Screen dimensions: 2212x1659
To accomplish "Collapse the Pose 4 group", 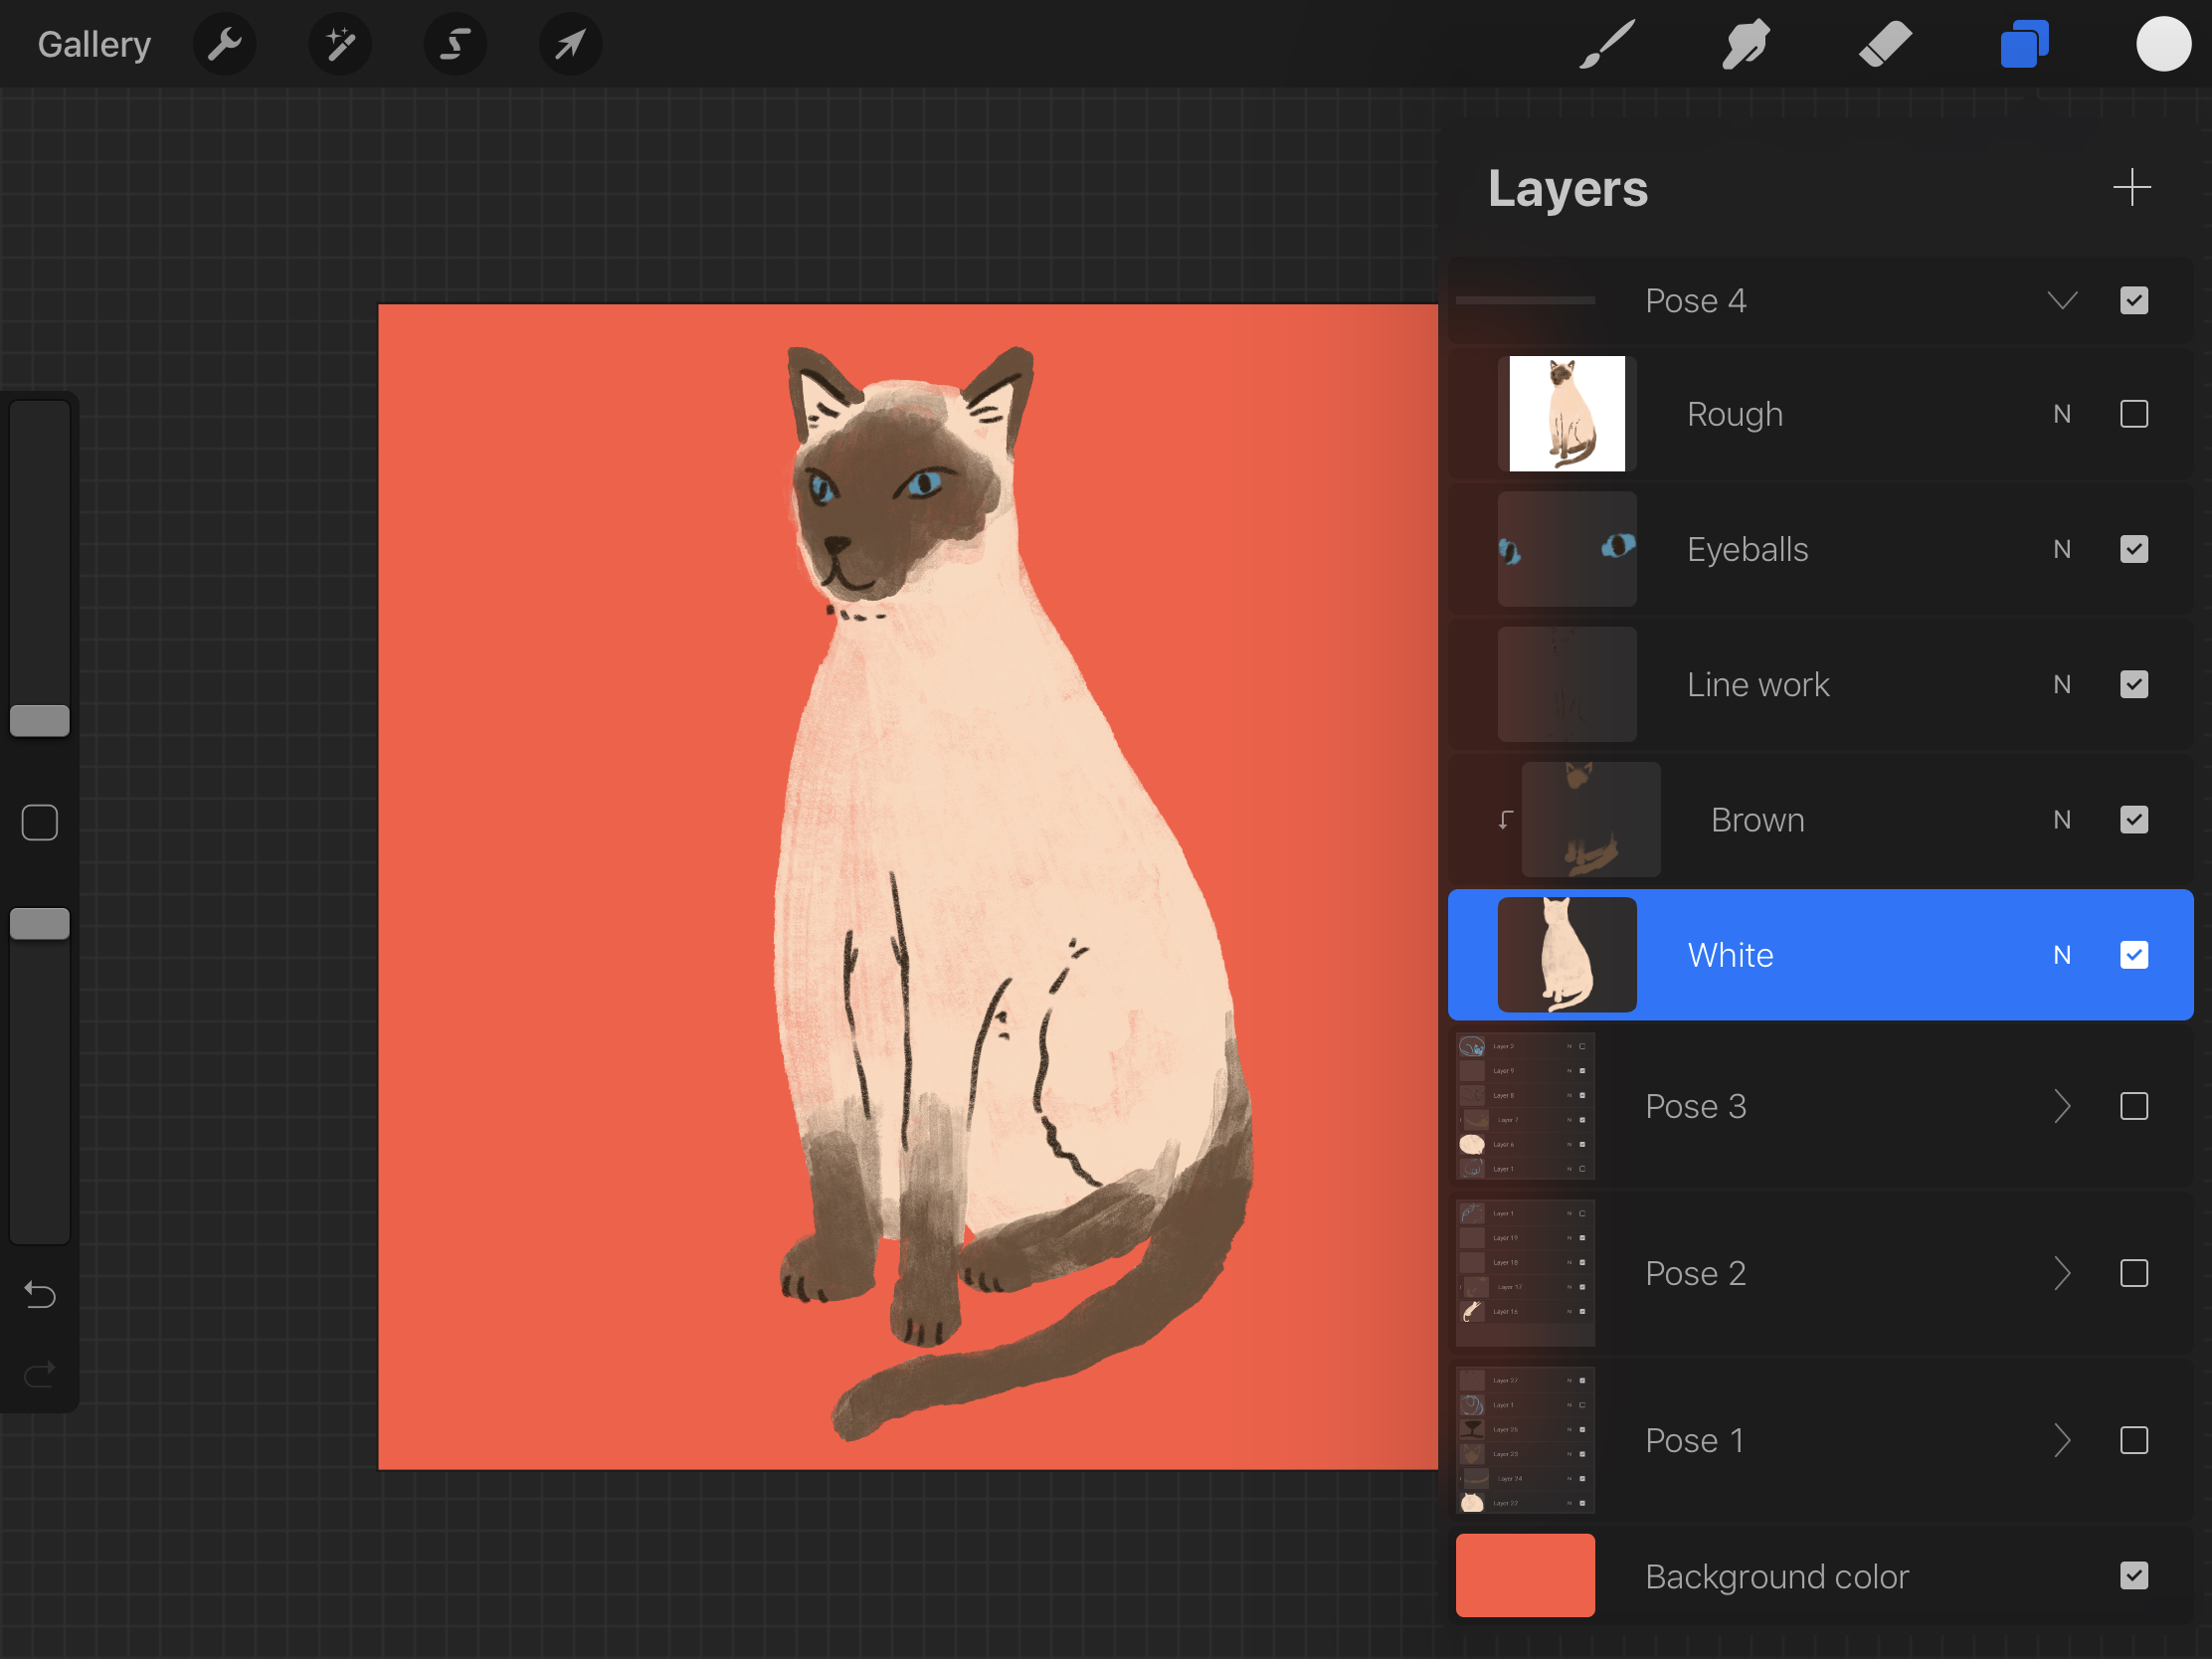I will point(2062,300).
